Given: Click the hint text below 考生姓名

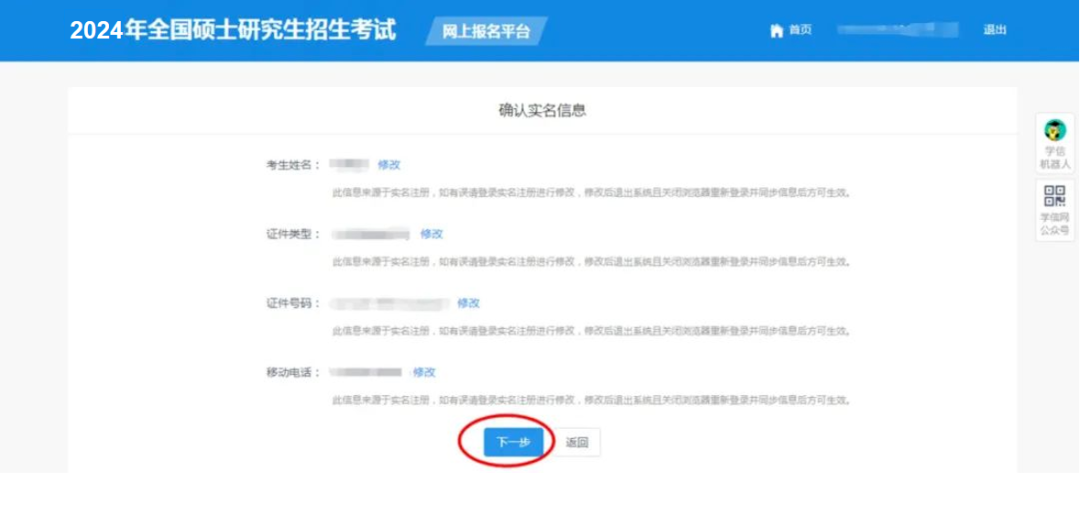Looking at the screenshot, I should [x=592, y=192].
